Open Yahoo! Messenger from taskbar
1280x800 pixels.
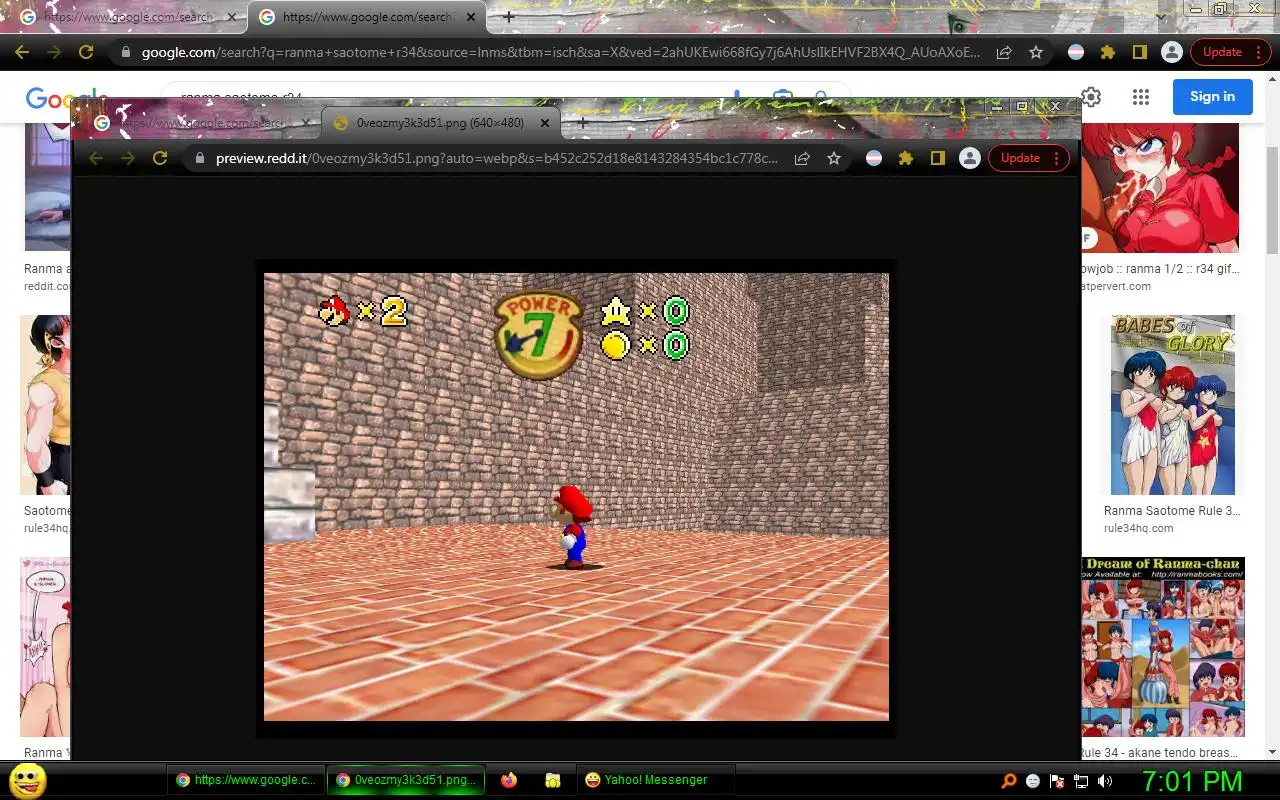[656, 780]
